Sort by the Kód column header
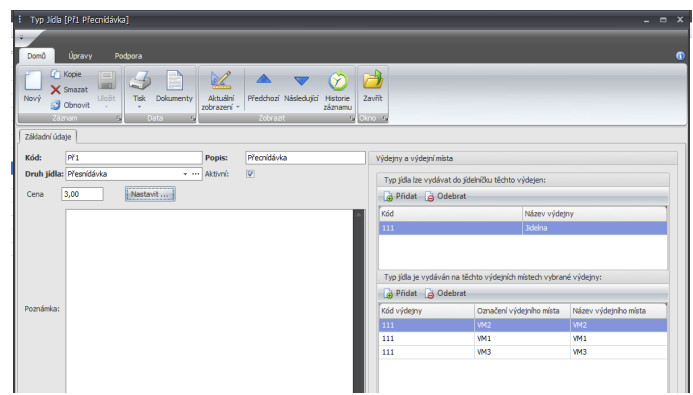693x395 pixels. 450,214
